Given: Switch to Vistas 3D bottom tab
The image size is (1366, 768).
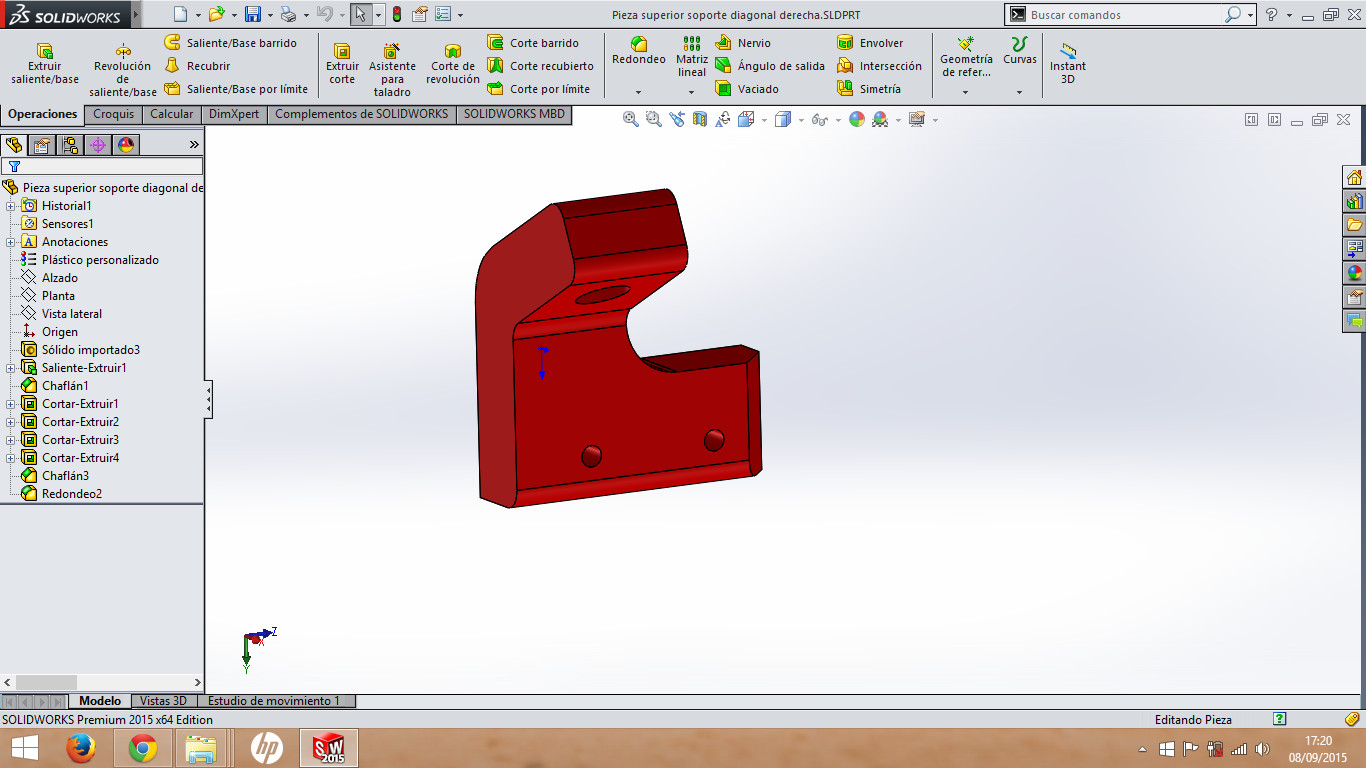Looking at the screenshot, I should coord(163,701).
